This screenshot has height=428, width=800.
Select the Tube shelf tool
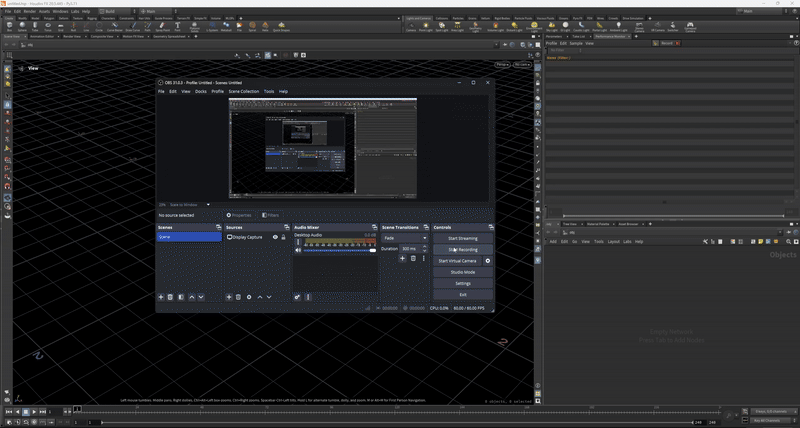click(35, 26)
